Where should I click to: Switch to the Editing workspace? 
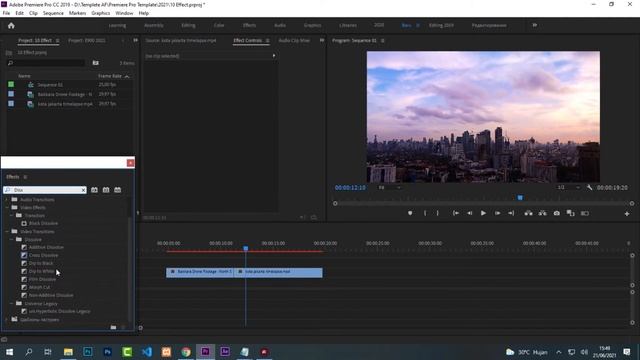click(188, 25)
